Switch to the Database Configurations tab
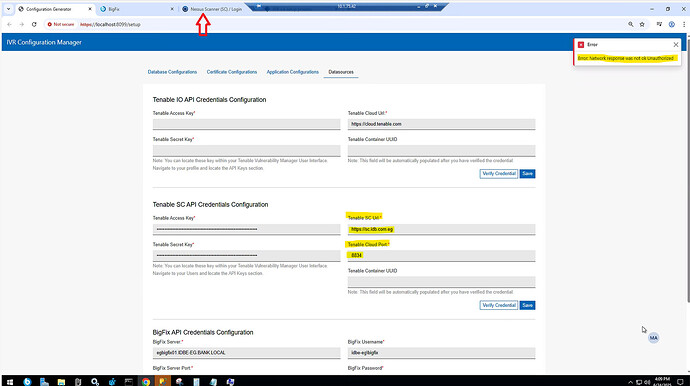 [x=172, y=72]
